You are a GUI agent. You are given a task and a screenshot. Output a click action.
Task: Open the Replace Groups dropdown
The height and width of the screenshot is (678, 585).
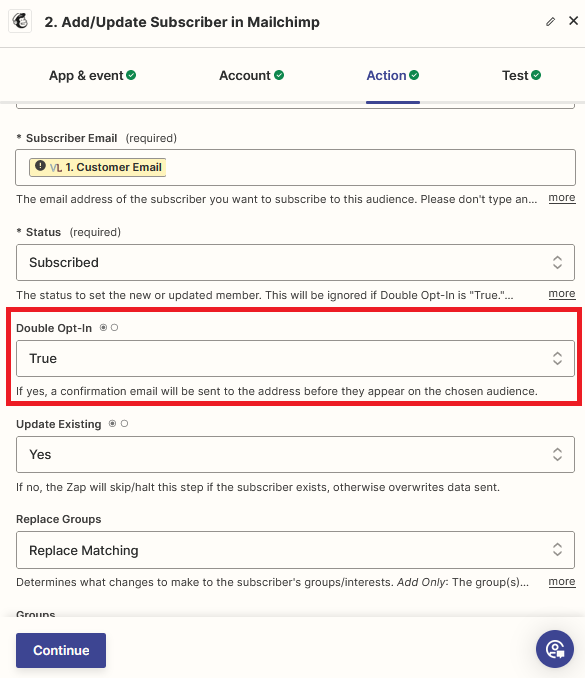tap(295, 550)
